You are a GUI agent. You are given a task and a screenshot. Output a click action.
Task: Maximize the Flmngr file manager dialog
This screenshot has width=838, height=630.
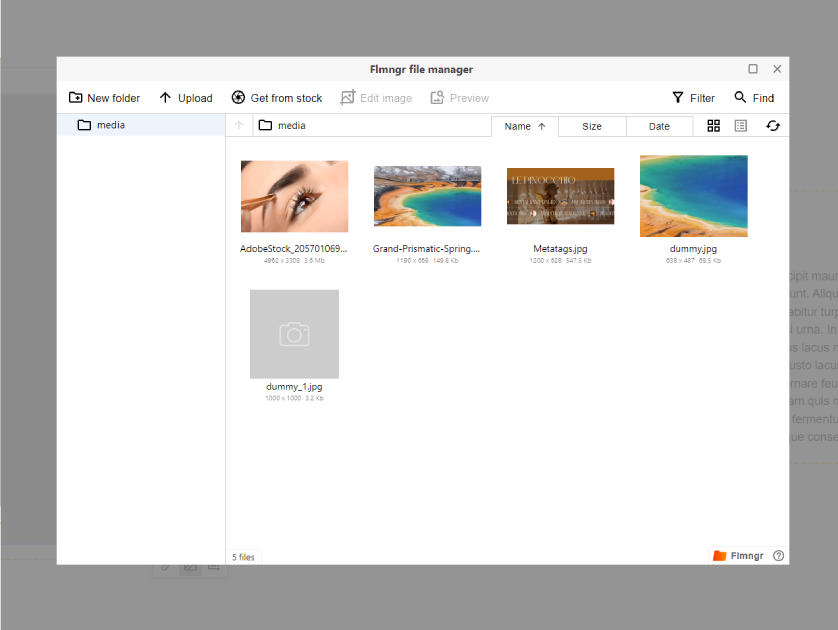pyautogui.click(x=753, y=69)
